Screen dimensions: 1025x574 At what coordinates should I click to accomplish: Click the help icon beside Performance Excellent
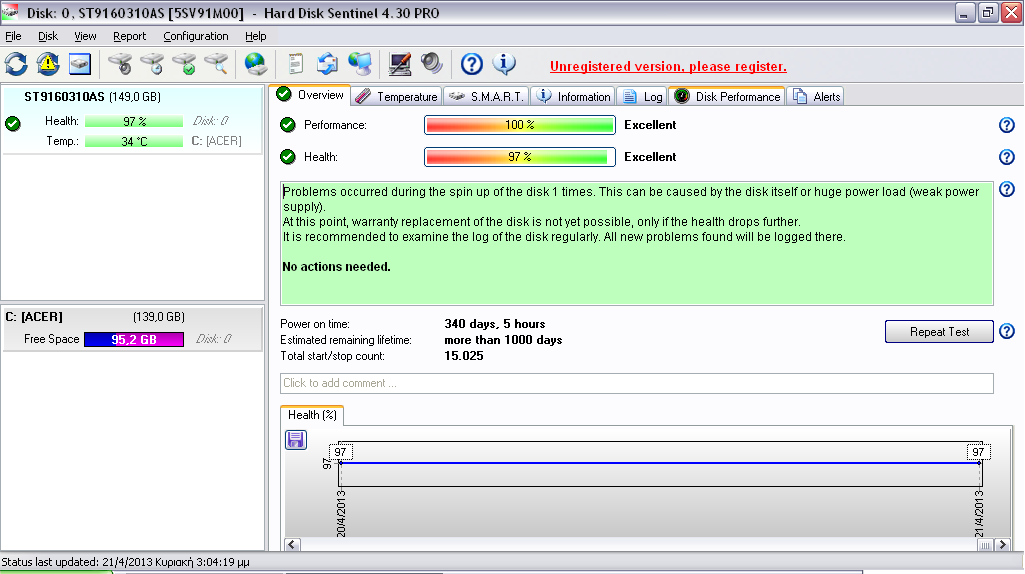click(1007, 125)
